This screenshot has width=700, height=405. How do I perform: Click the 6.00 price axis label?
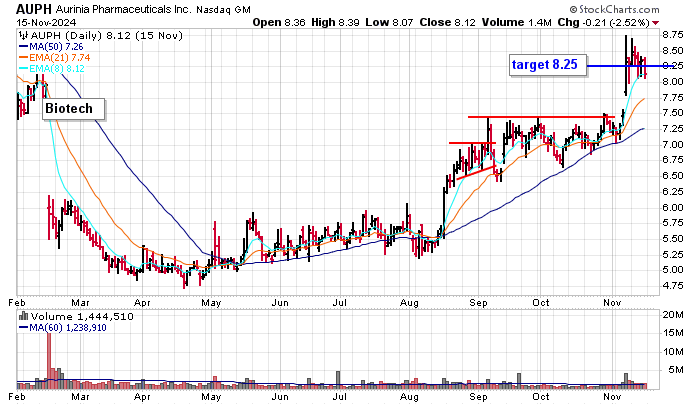tap(673, 208)
